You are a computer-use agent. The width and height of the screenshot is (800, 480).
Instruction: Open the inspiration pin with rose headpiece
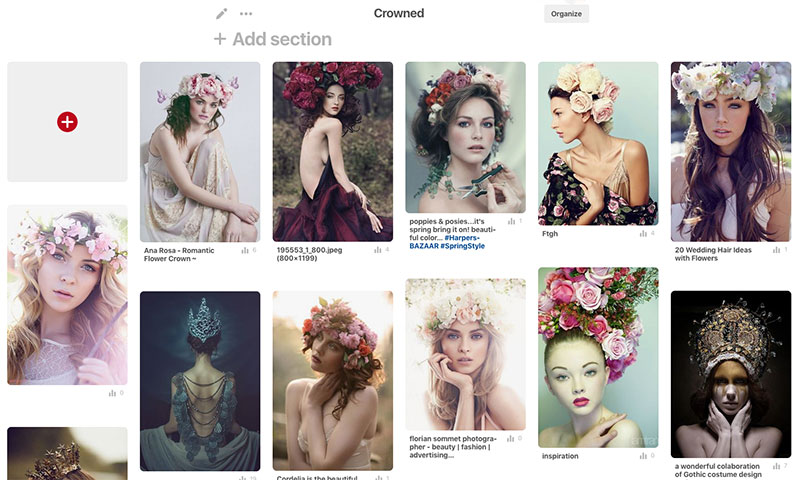598,356
